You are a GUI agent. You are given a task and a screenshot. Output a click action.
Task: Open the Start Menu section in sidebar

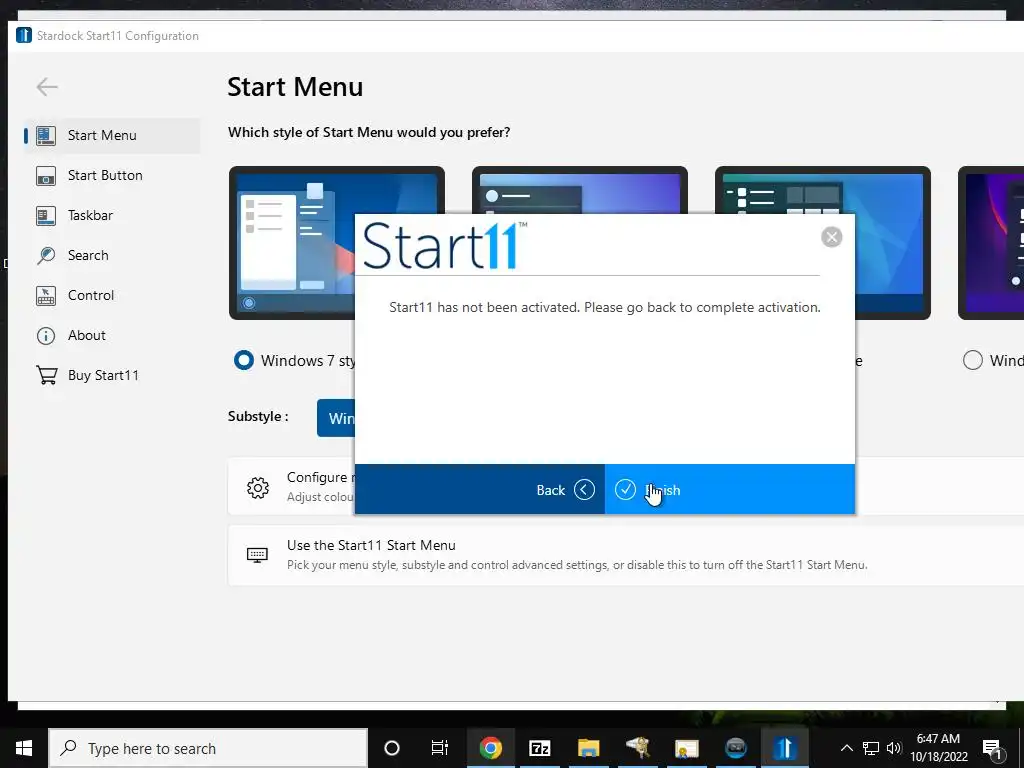pos(112,136)
